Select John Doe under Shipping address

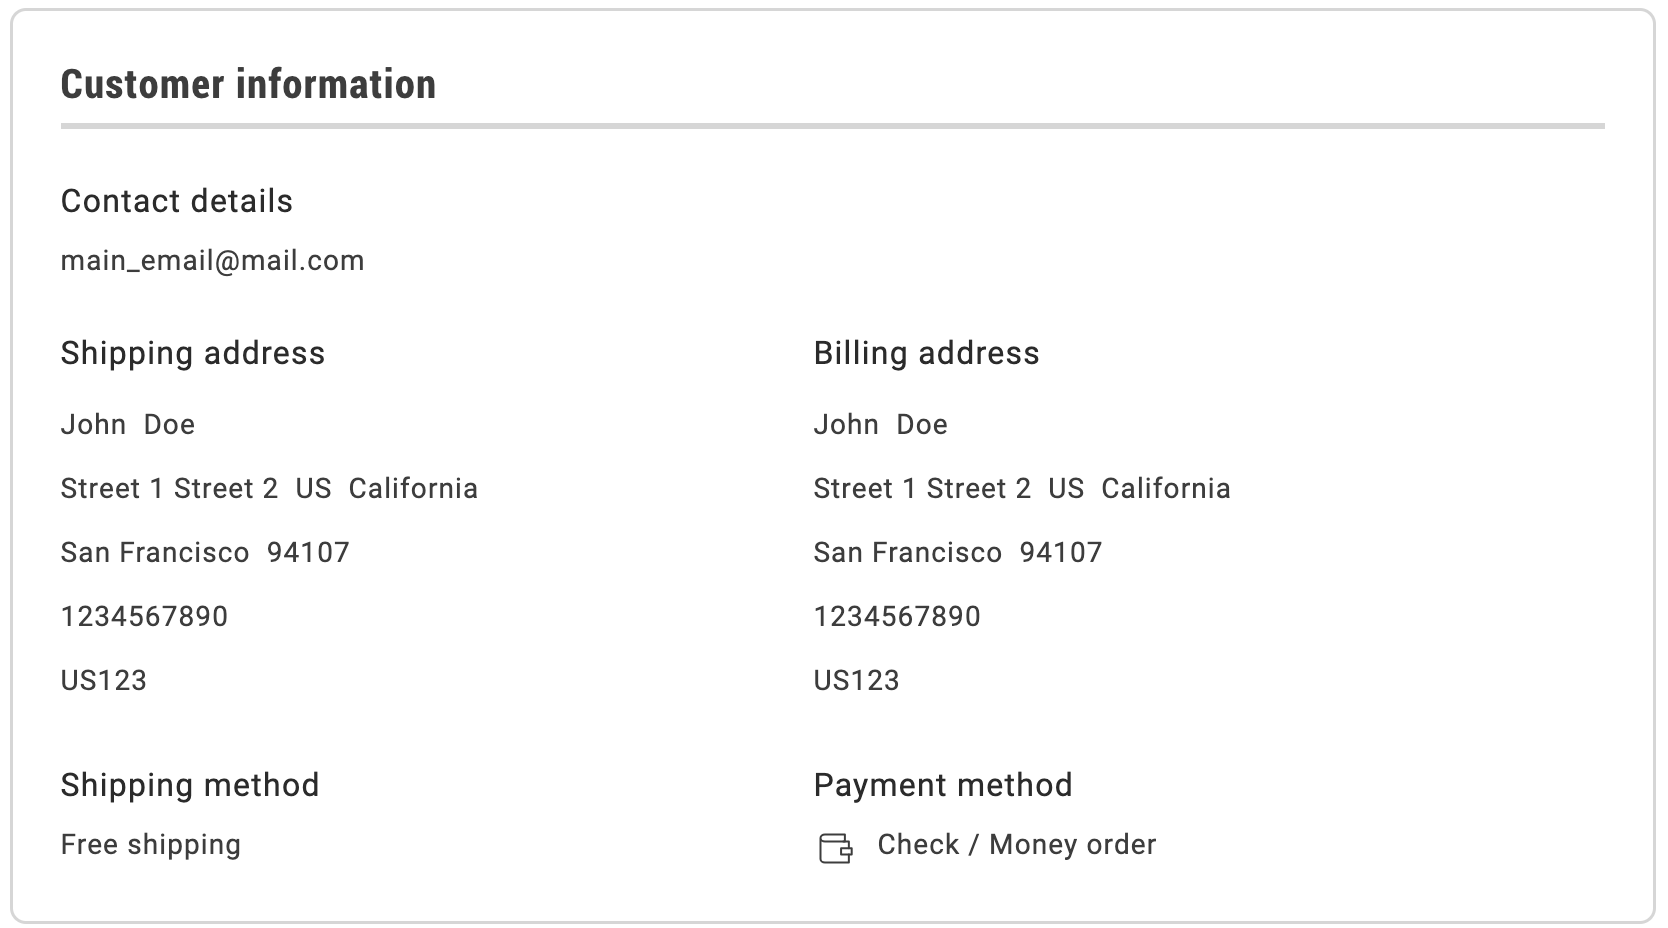(x=128, y=425)
